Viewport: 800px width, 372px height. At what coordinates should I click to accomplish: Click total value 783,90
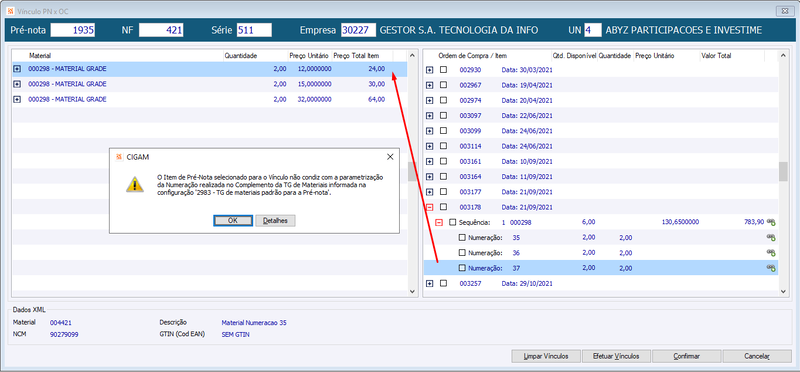754,222
